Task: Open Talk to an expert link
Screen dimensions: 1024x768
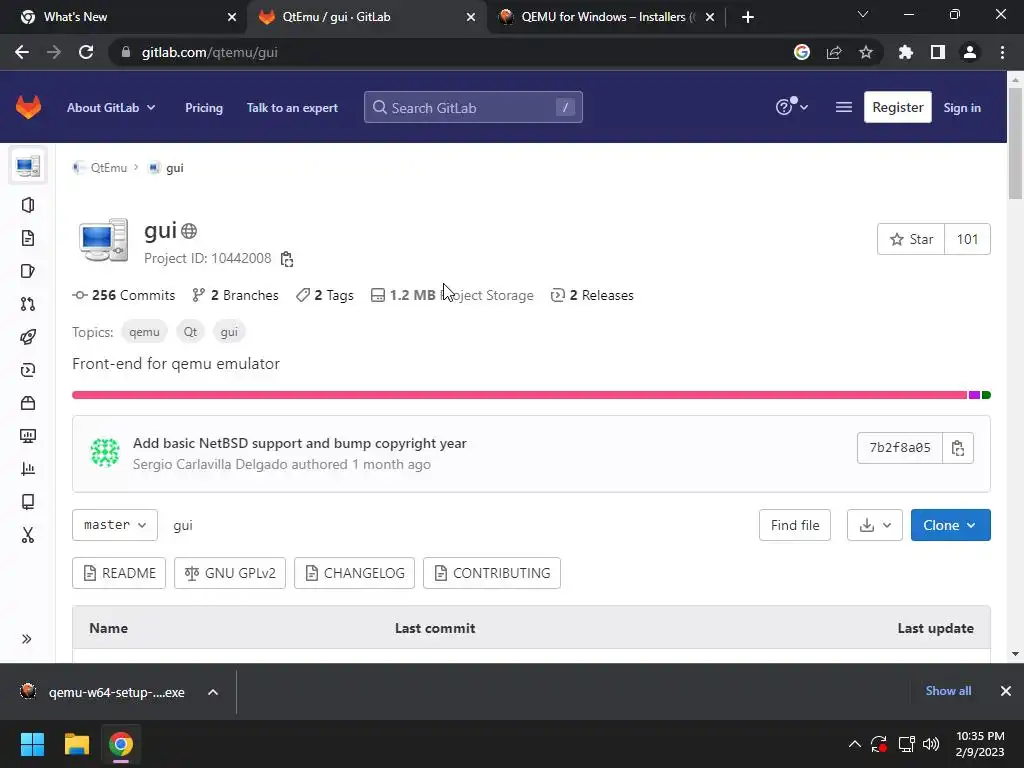Action: click(x=292, y=108)
